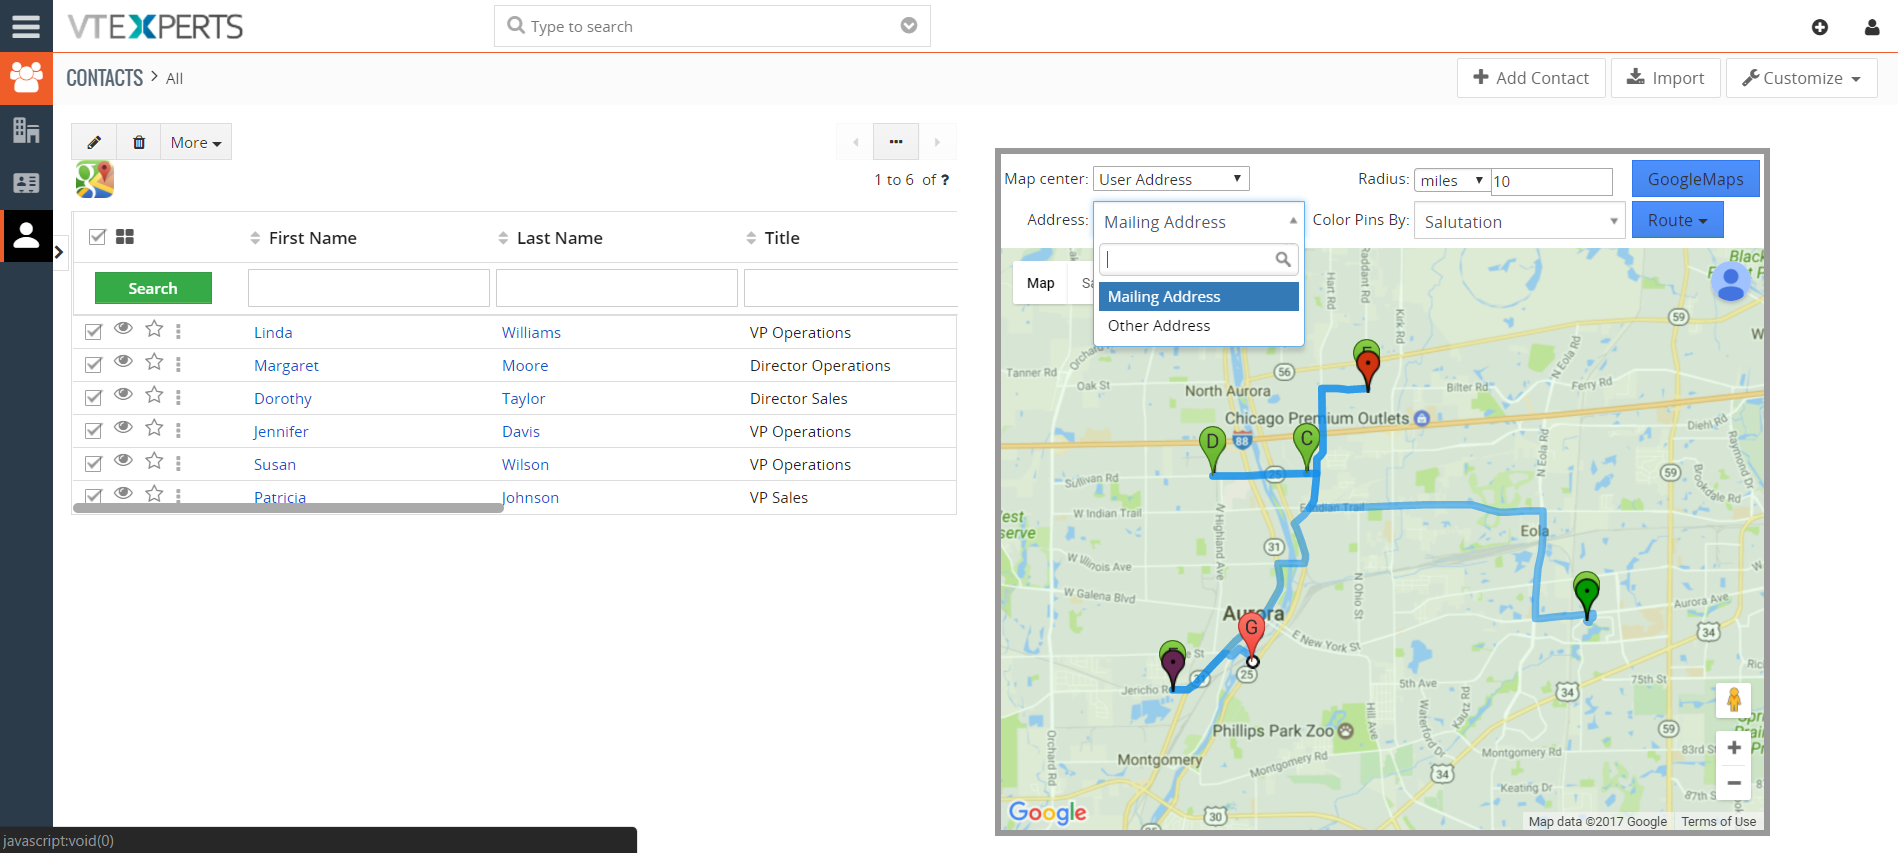Open the Route dropdown button

click(x=1677, y=220)
